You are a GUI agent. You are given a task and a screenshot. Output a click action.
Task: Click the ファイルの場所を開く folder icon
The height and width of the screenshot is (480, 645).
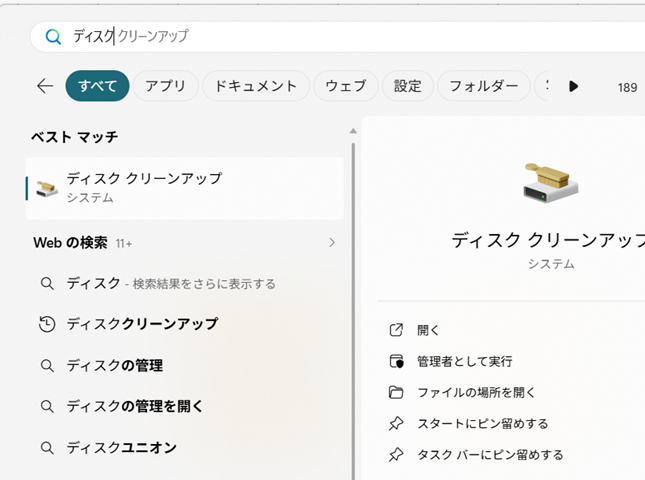coord(396,392)
